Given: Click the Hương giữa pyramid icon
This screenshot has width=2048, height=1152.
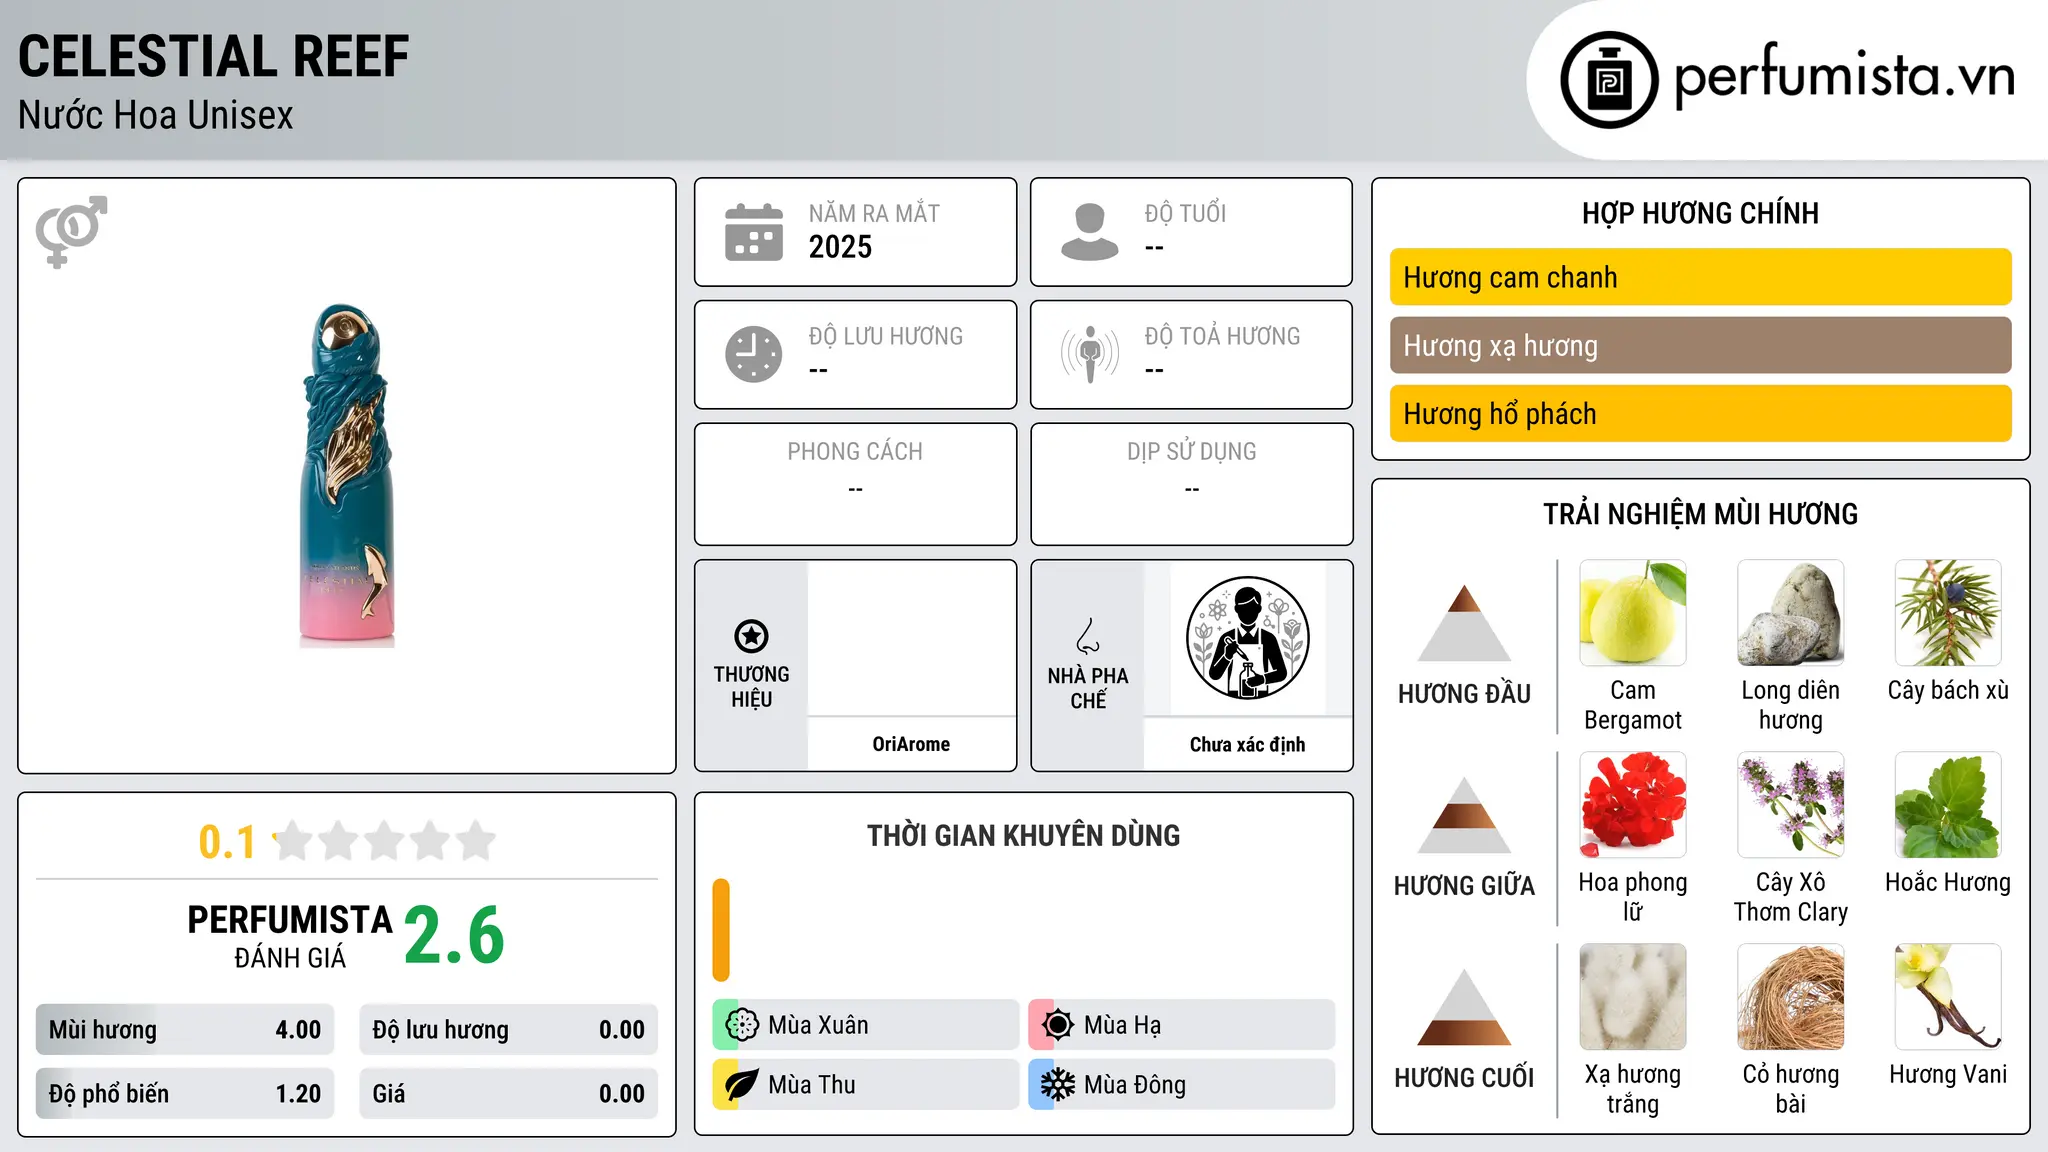Looking at the screenshot, I should click(x=1464, y=815).
